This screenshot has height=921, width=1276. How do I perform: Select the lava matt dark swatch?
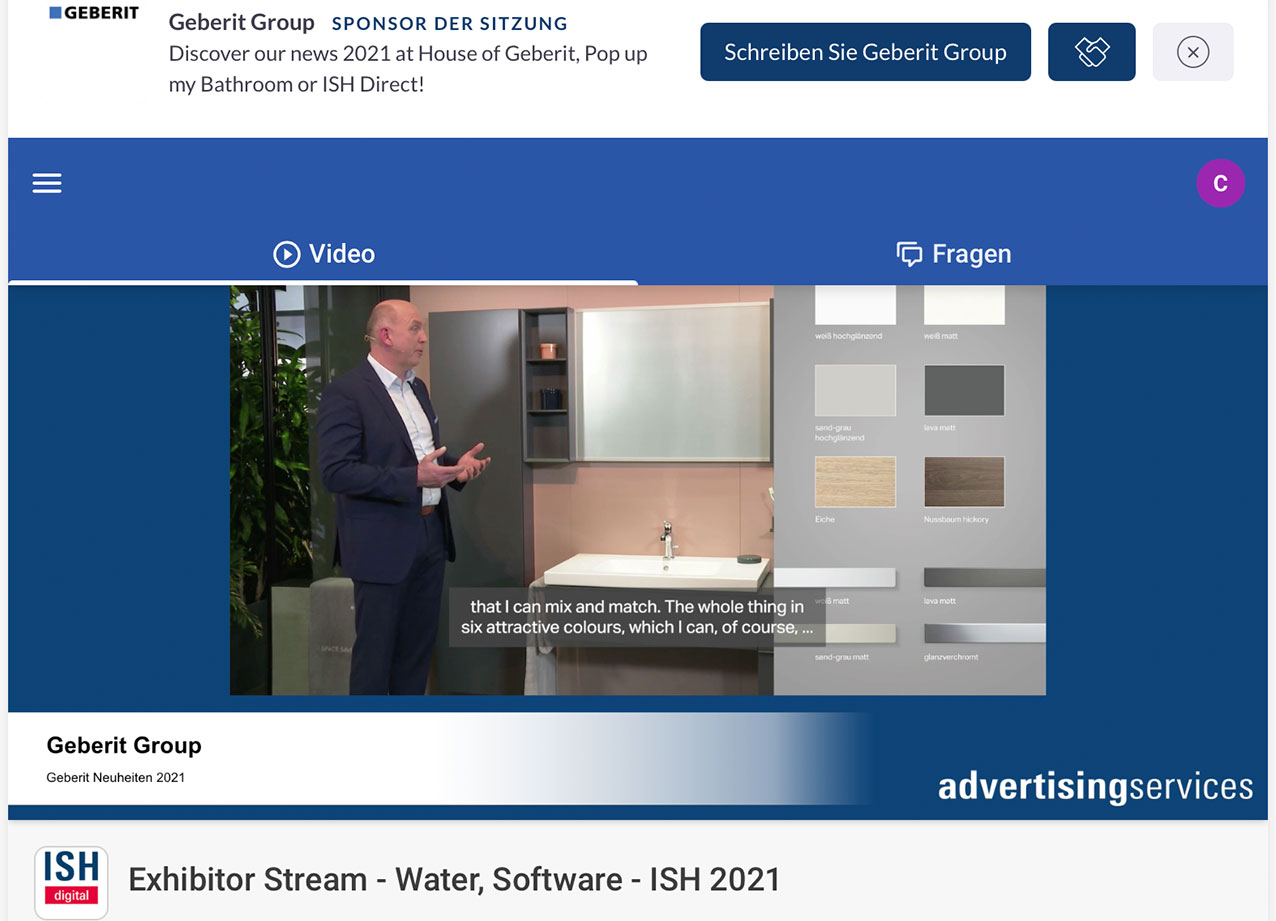point(964,390)
